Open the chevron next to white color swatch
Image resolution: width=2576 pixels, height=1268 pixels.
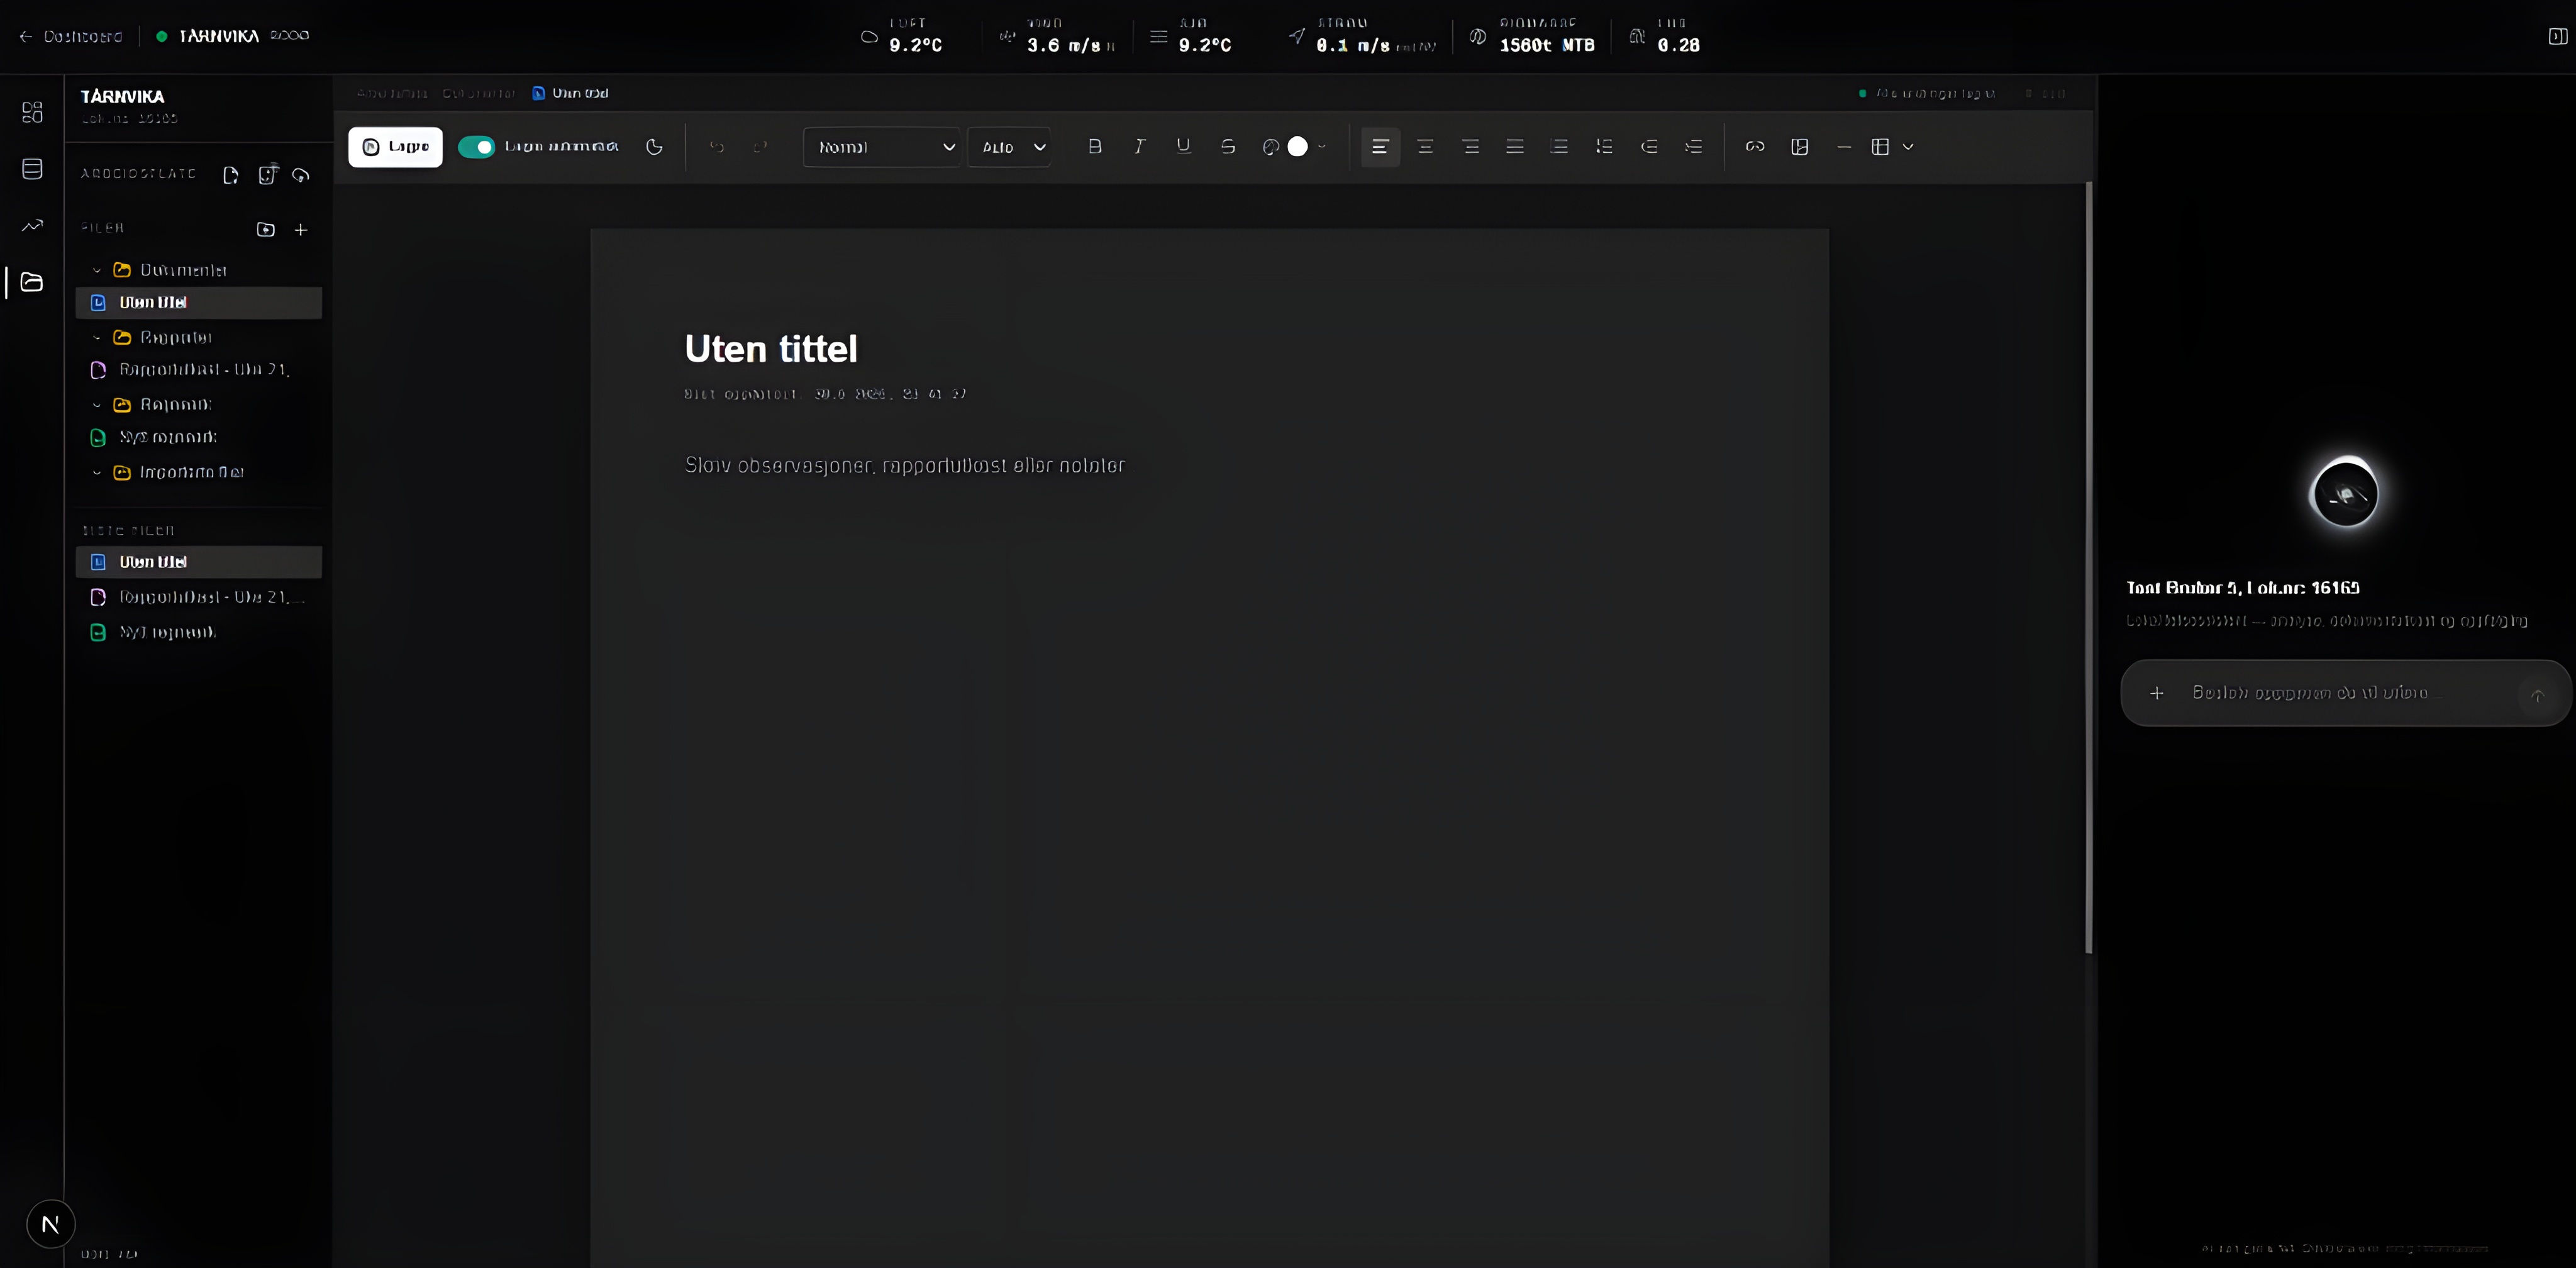point(1321,147)
